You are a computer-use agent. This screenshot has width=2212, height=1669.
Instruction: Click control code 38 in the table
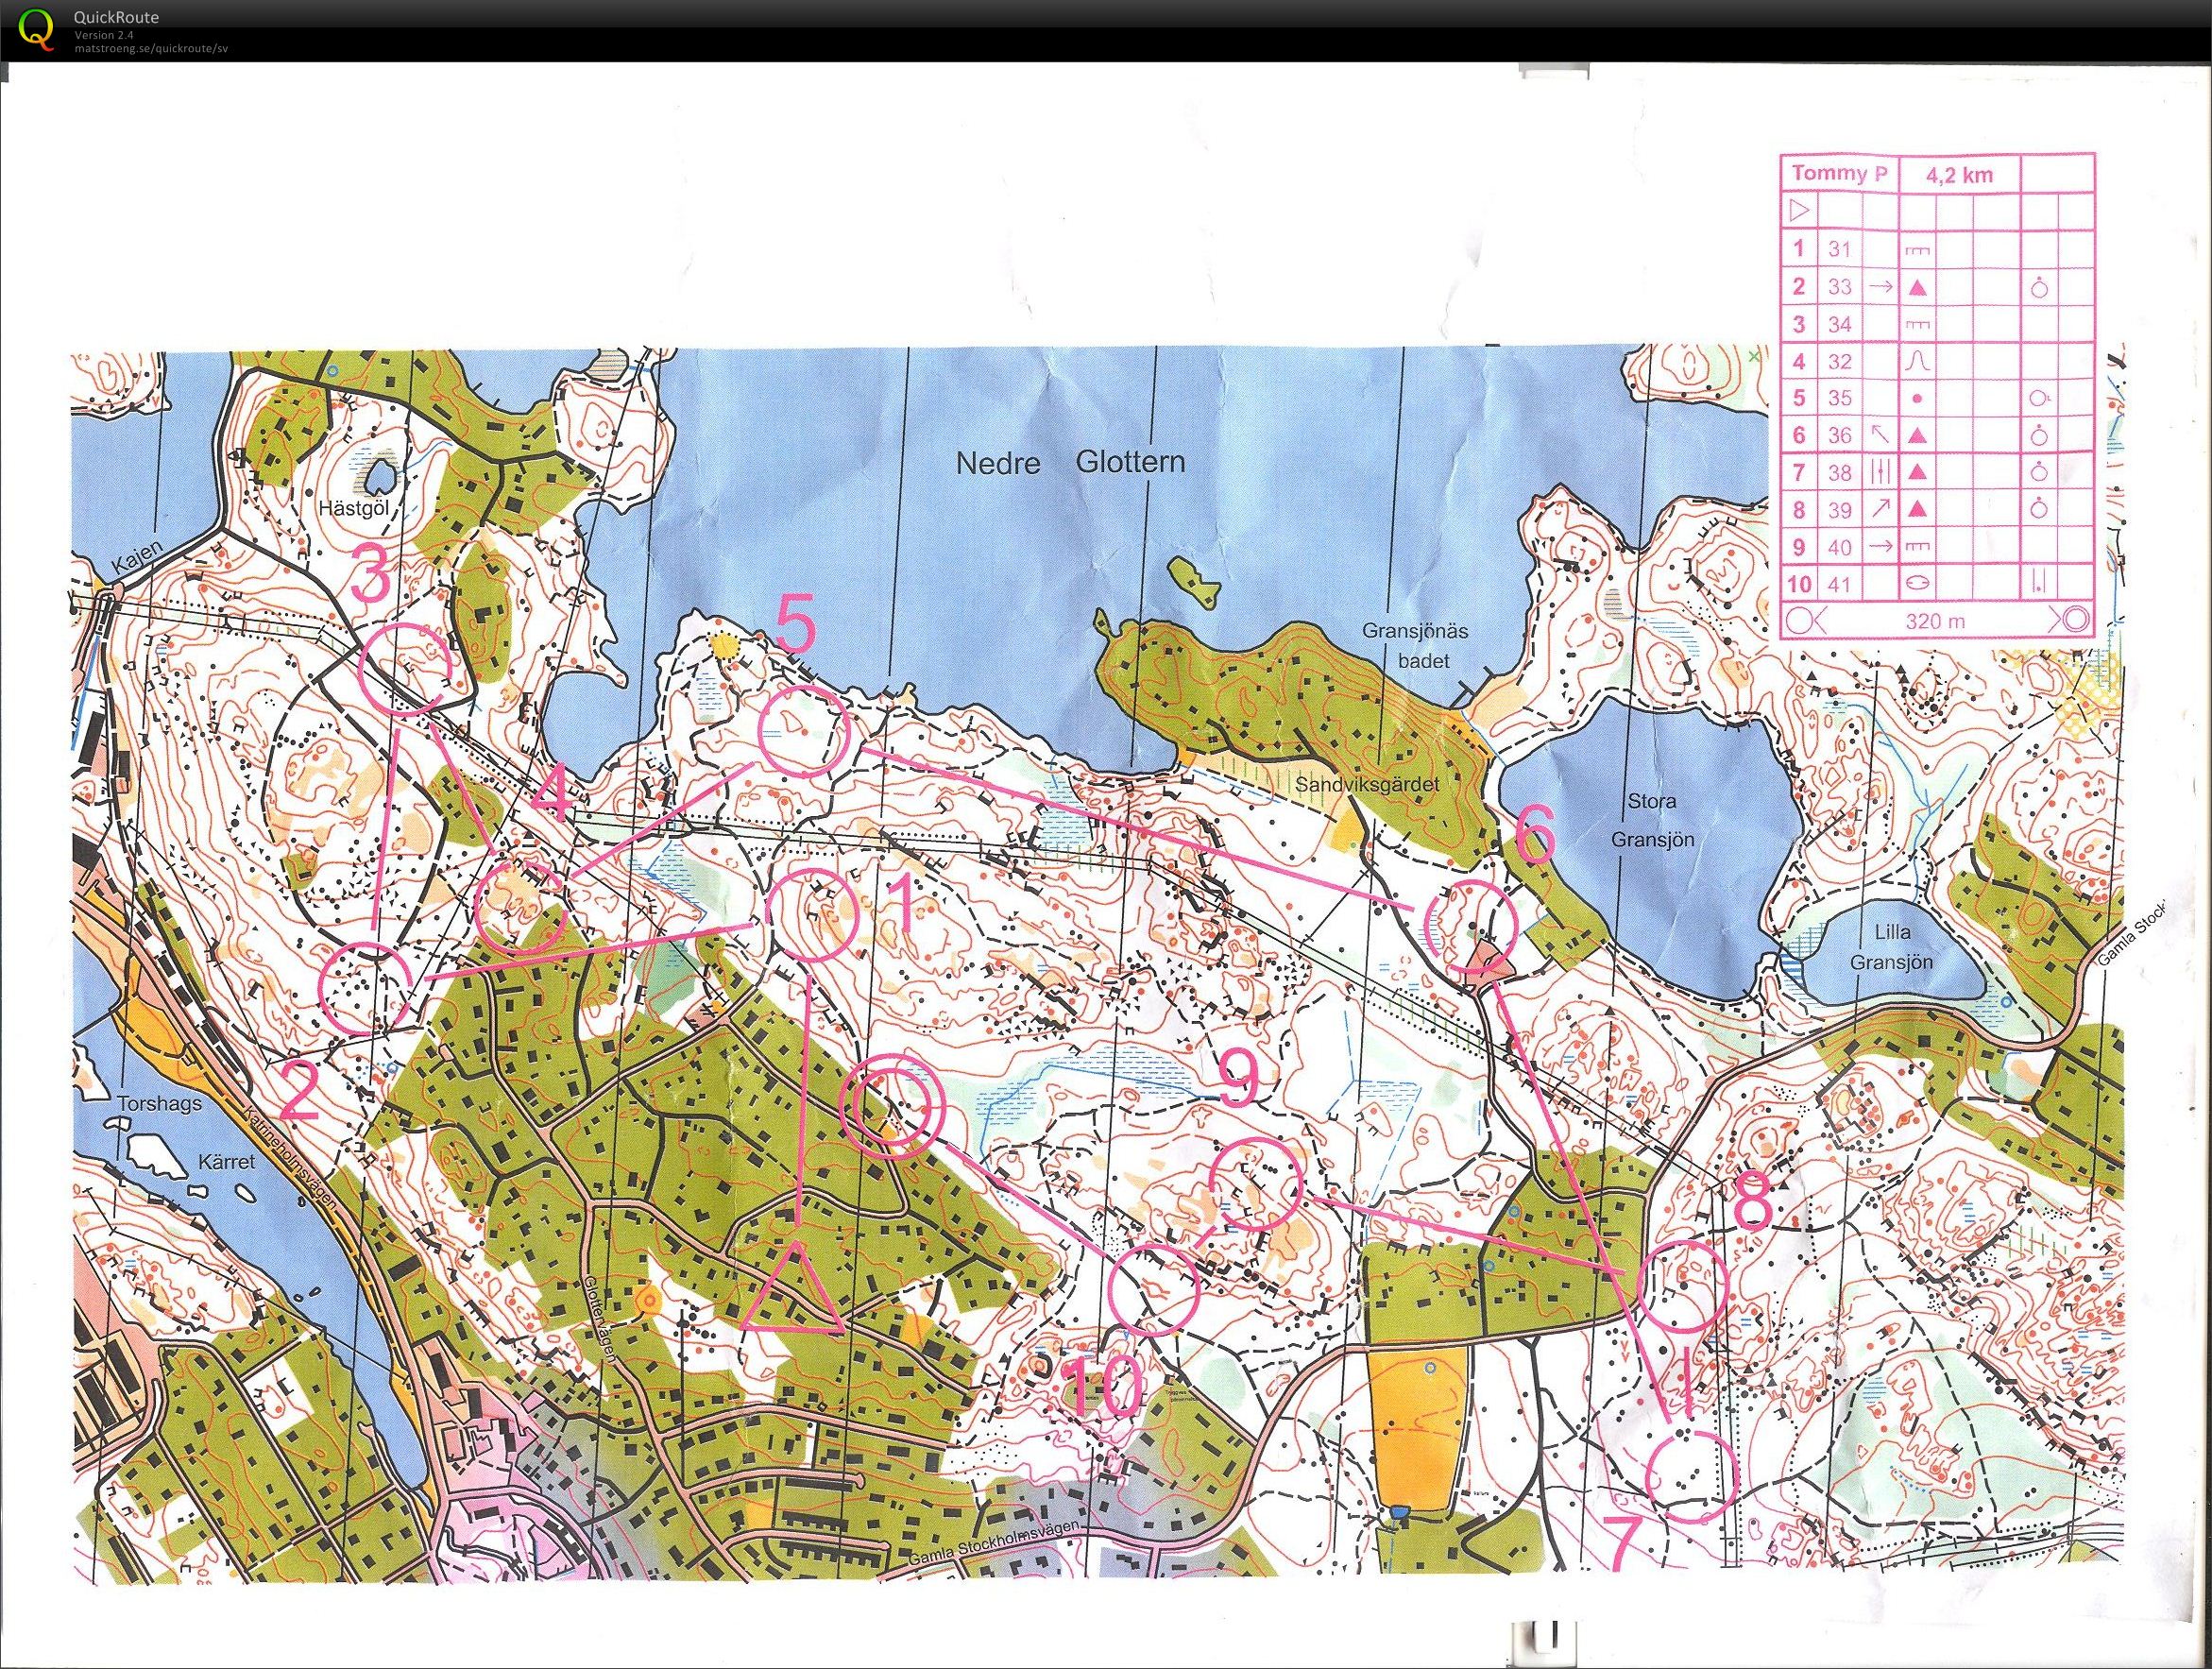click(1840, 472)
